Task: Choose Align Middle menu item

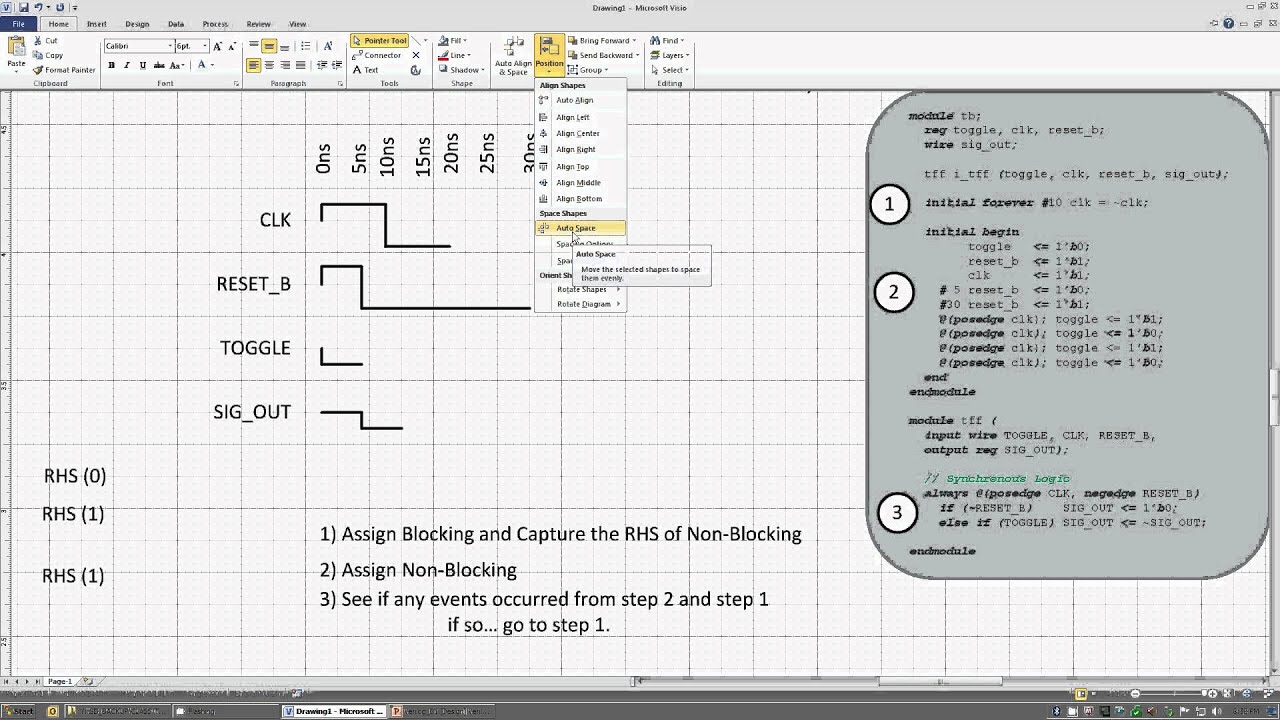Action: tap(581, 182)
